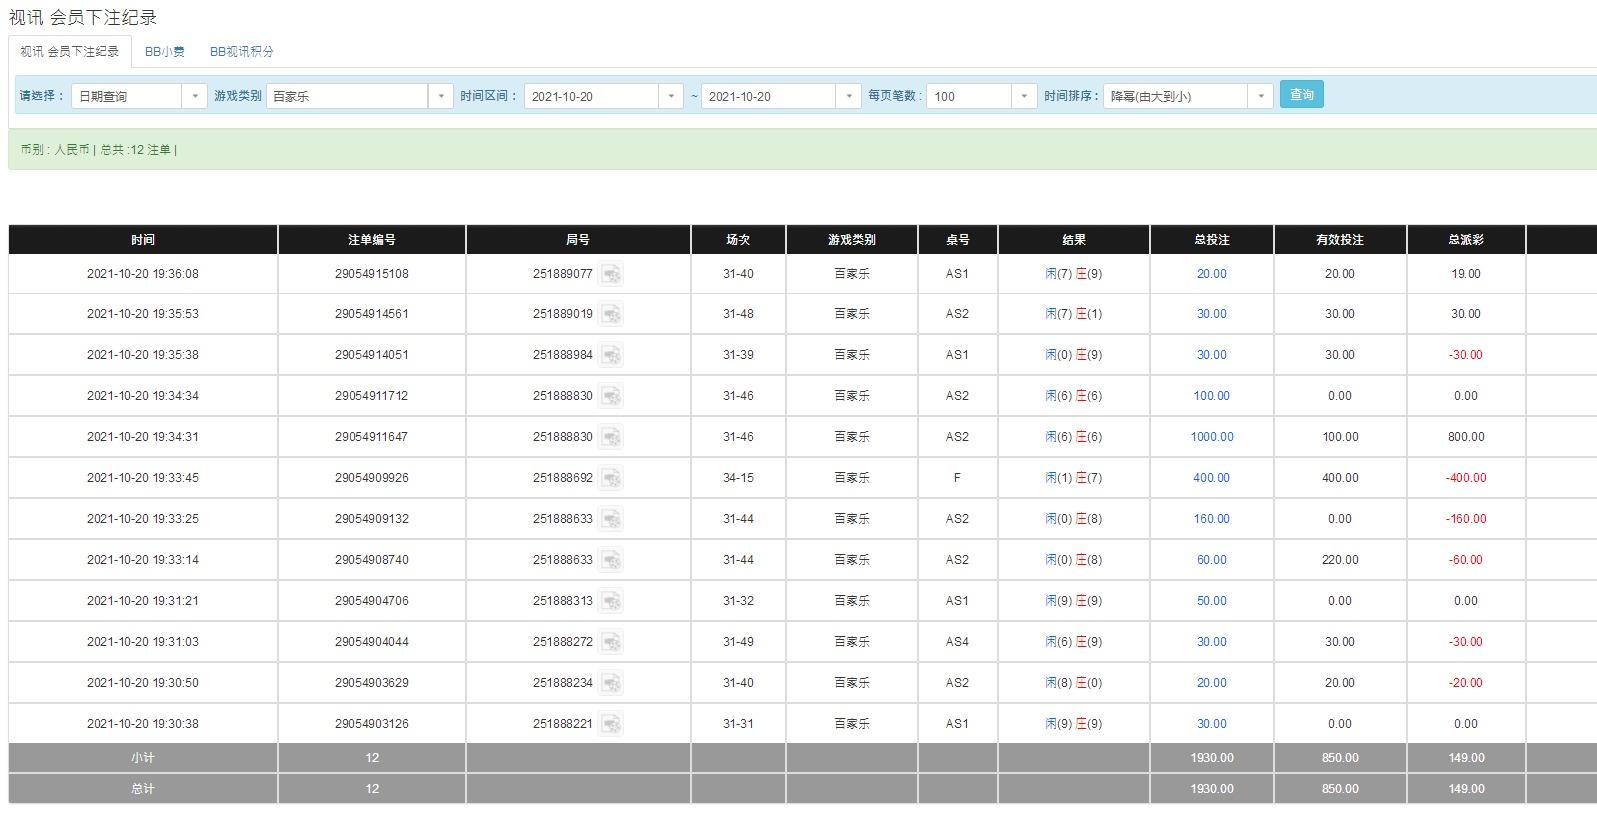
Task: Click the 有效投注 column header
Action: click(1340, 240)
